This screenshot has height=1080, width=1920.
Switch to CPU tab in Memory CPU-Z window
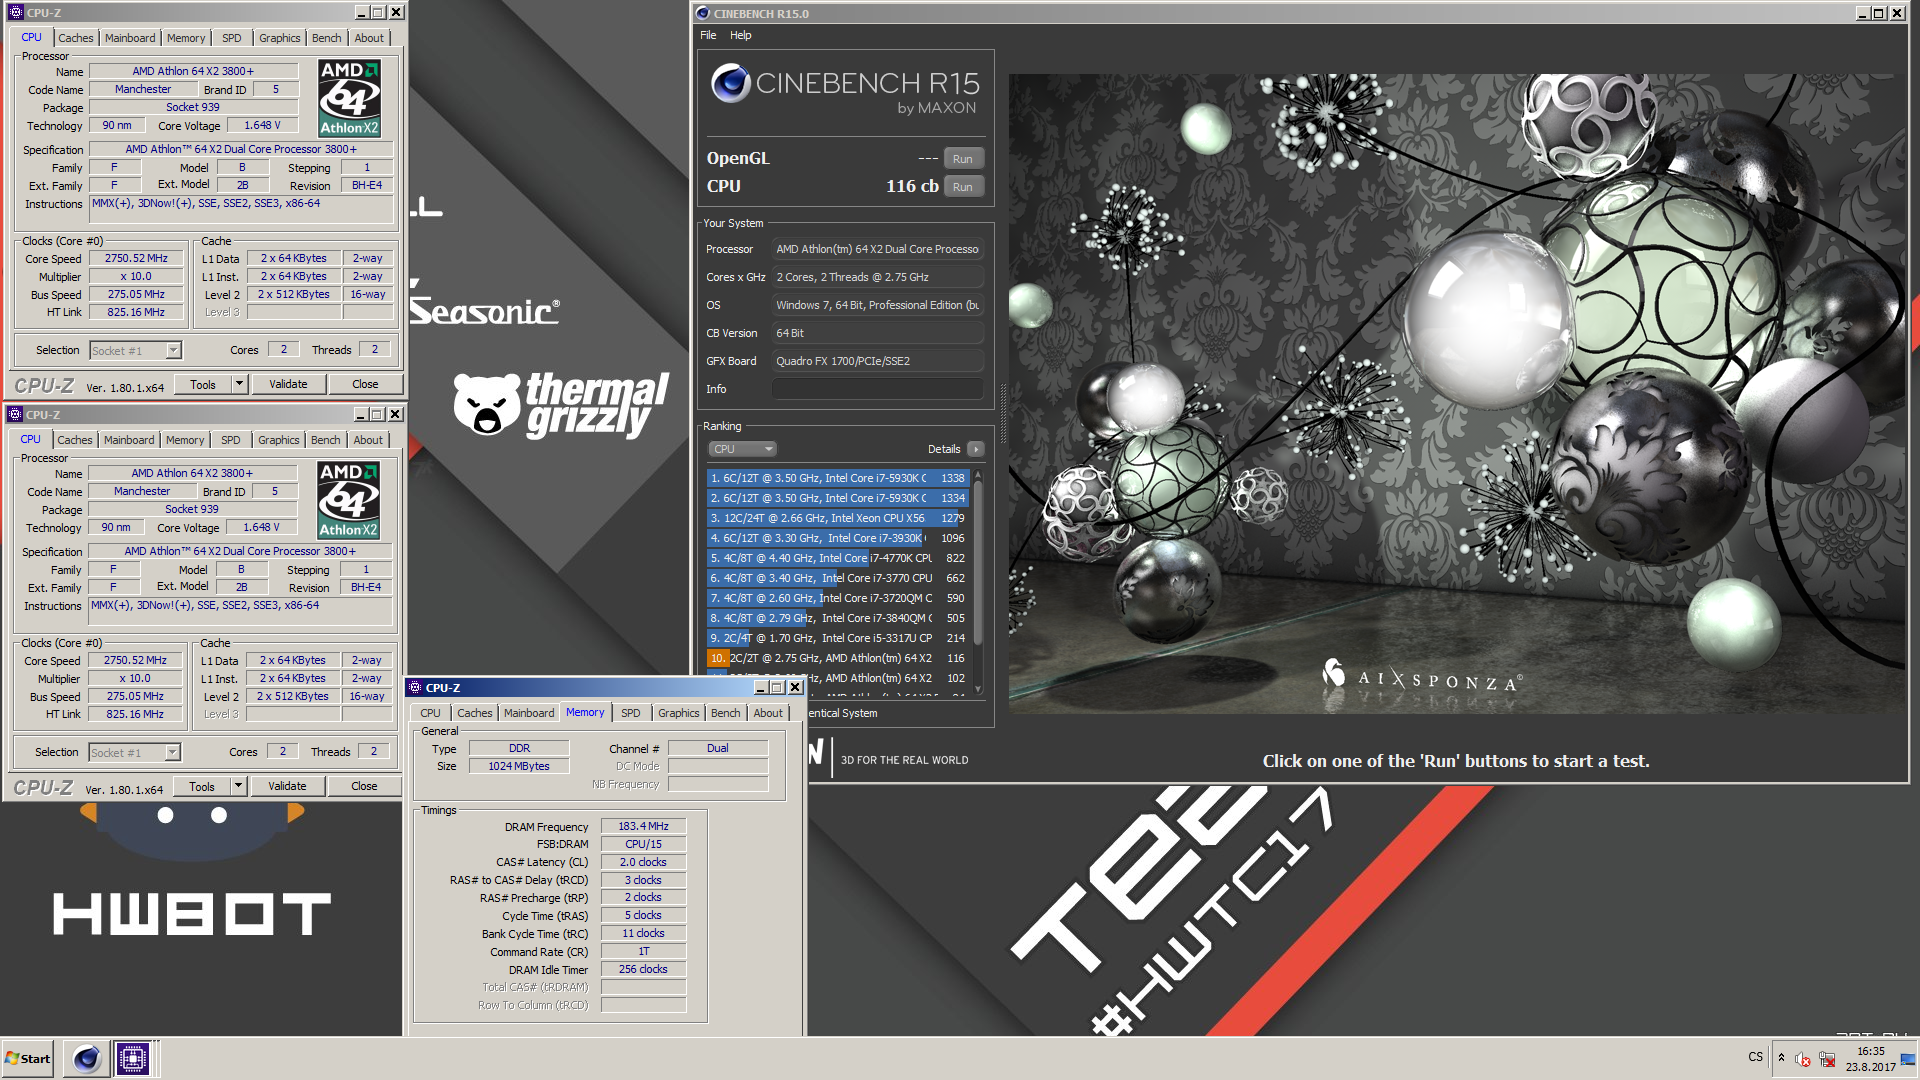tap(430, 713)
